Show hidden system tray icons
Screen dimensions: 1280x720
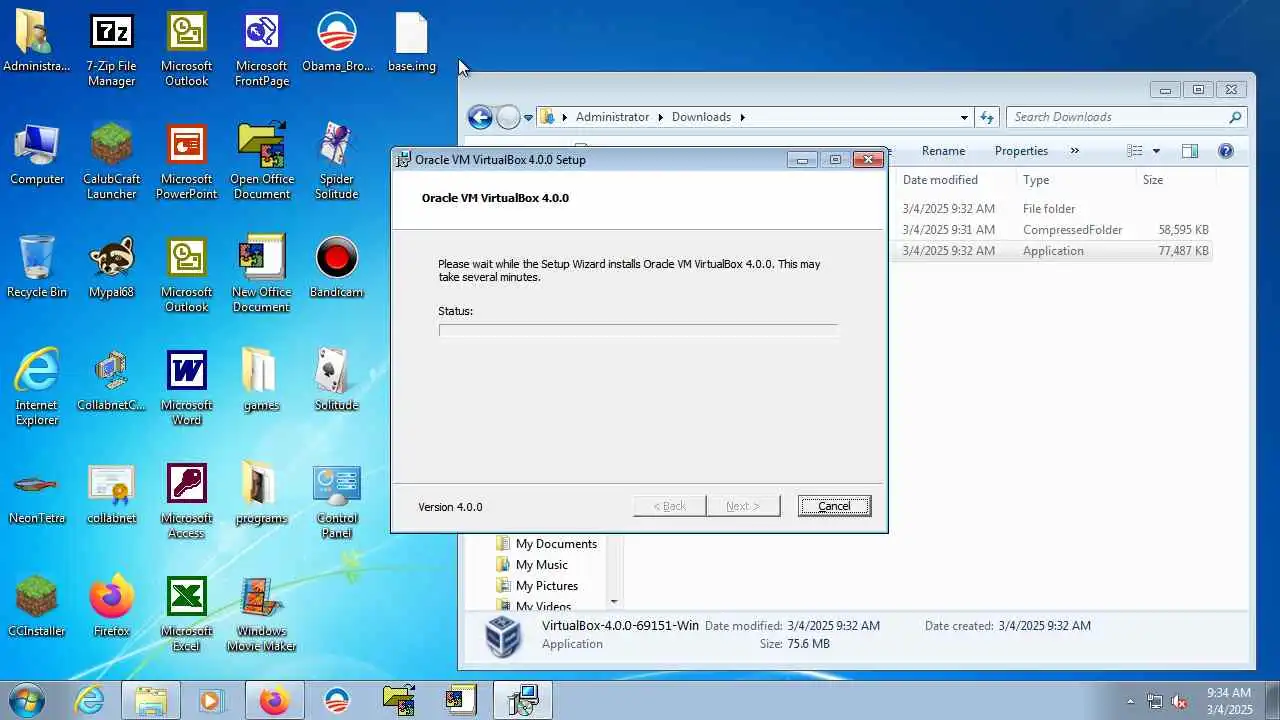click(1131, 701)
